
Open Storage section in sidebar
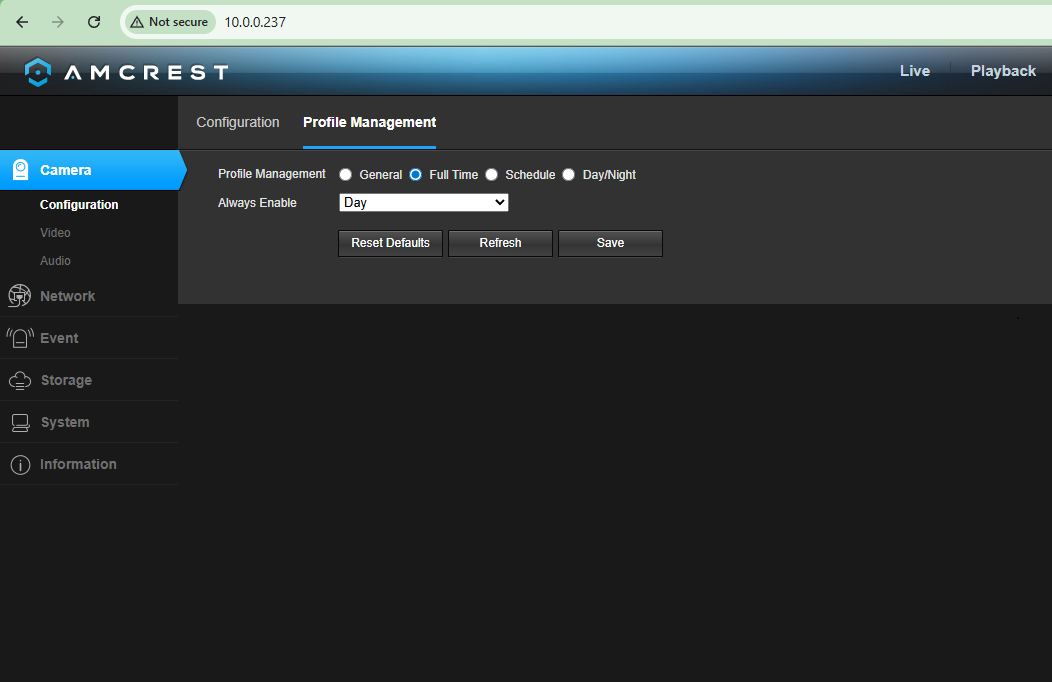(x=89, y=380)
